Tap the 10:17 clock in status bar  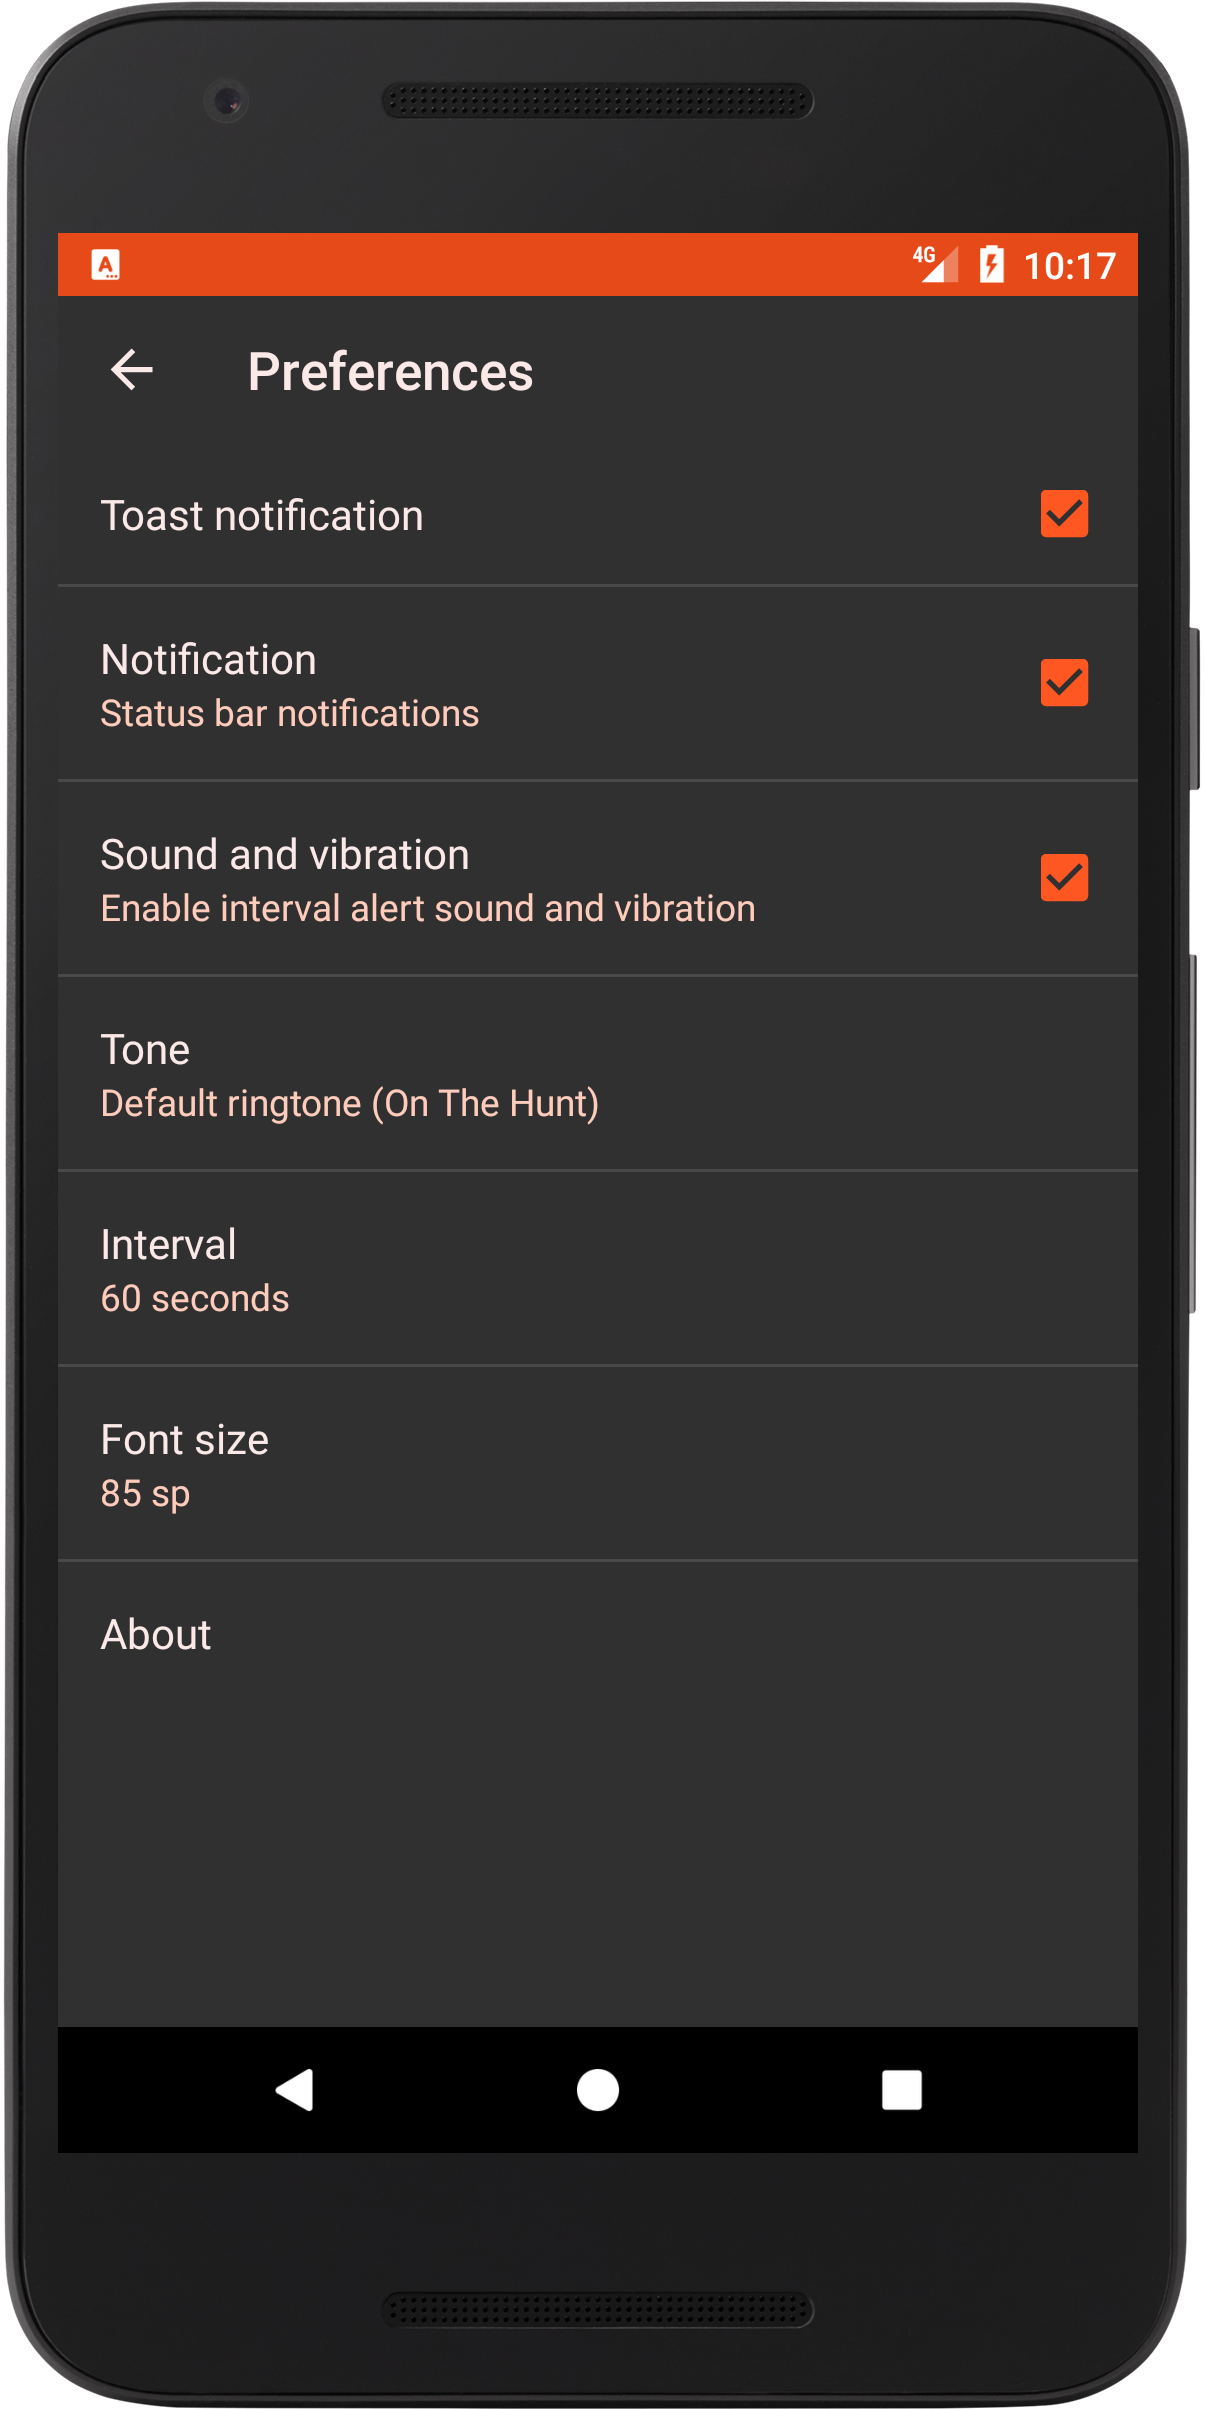point(1069,266)
